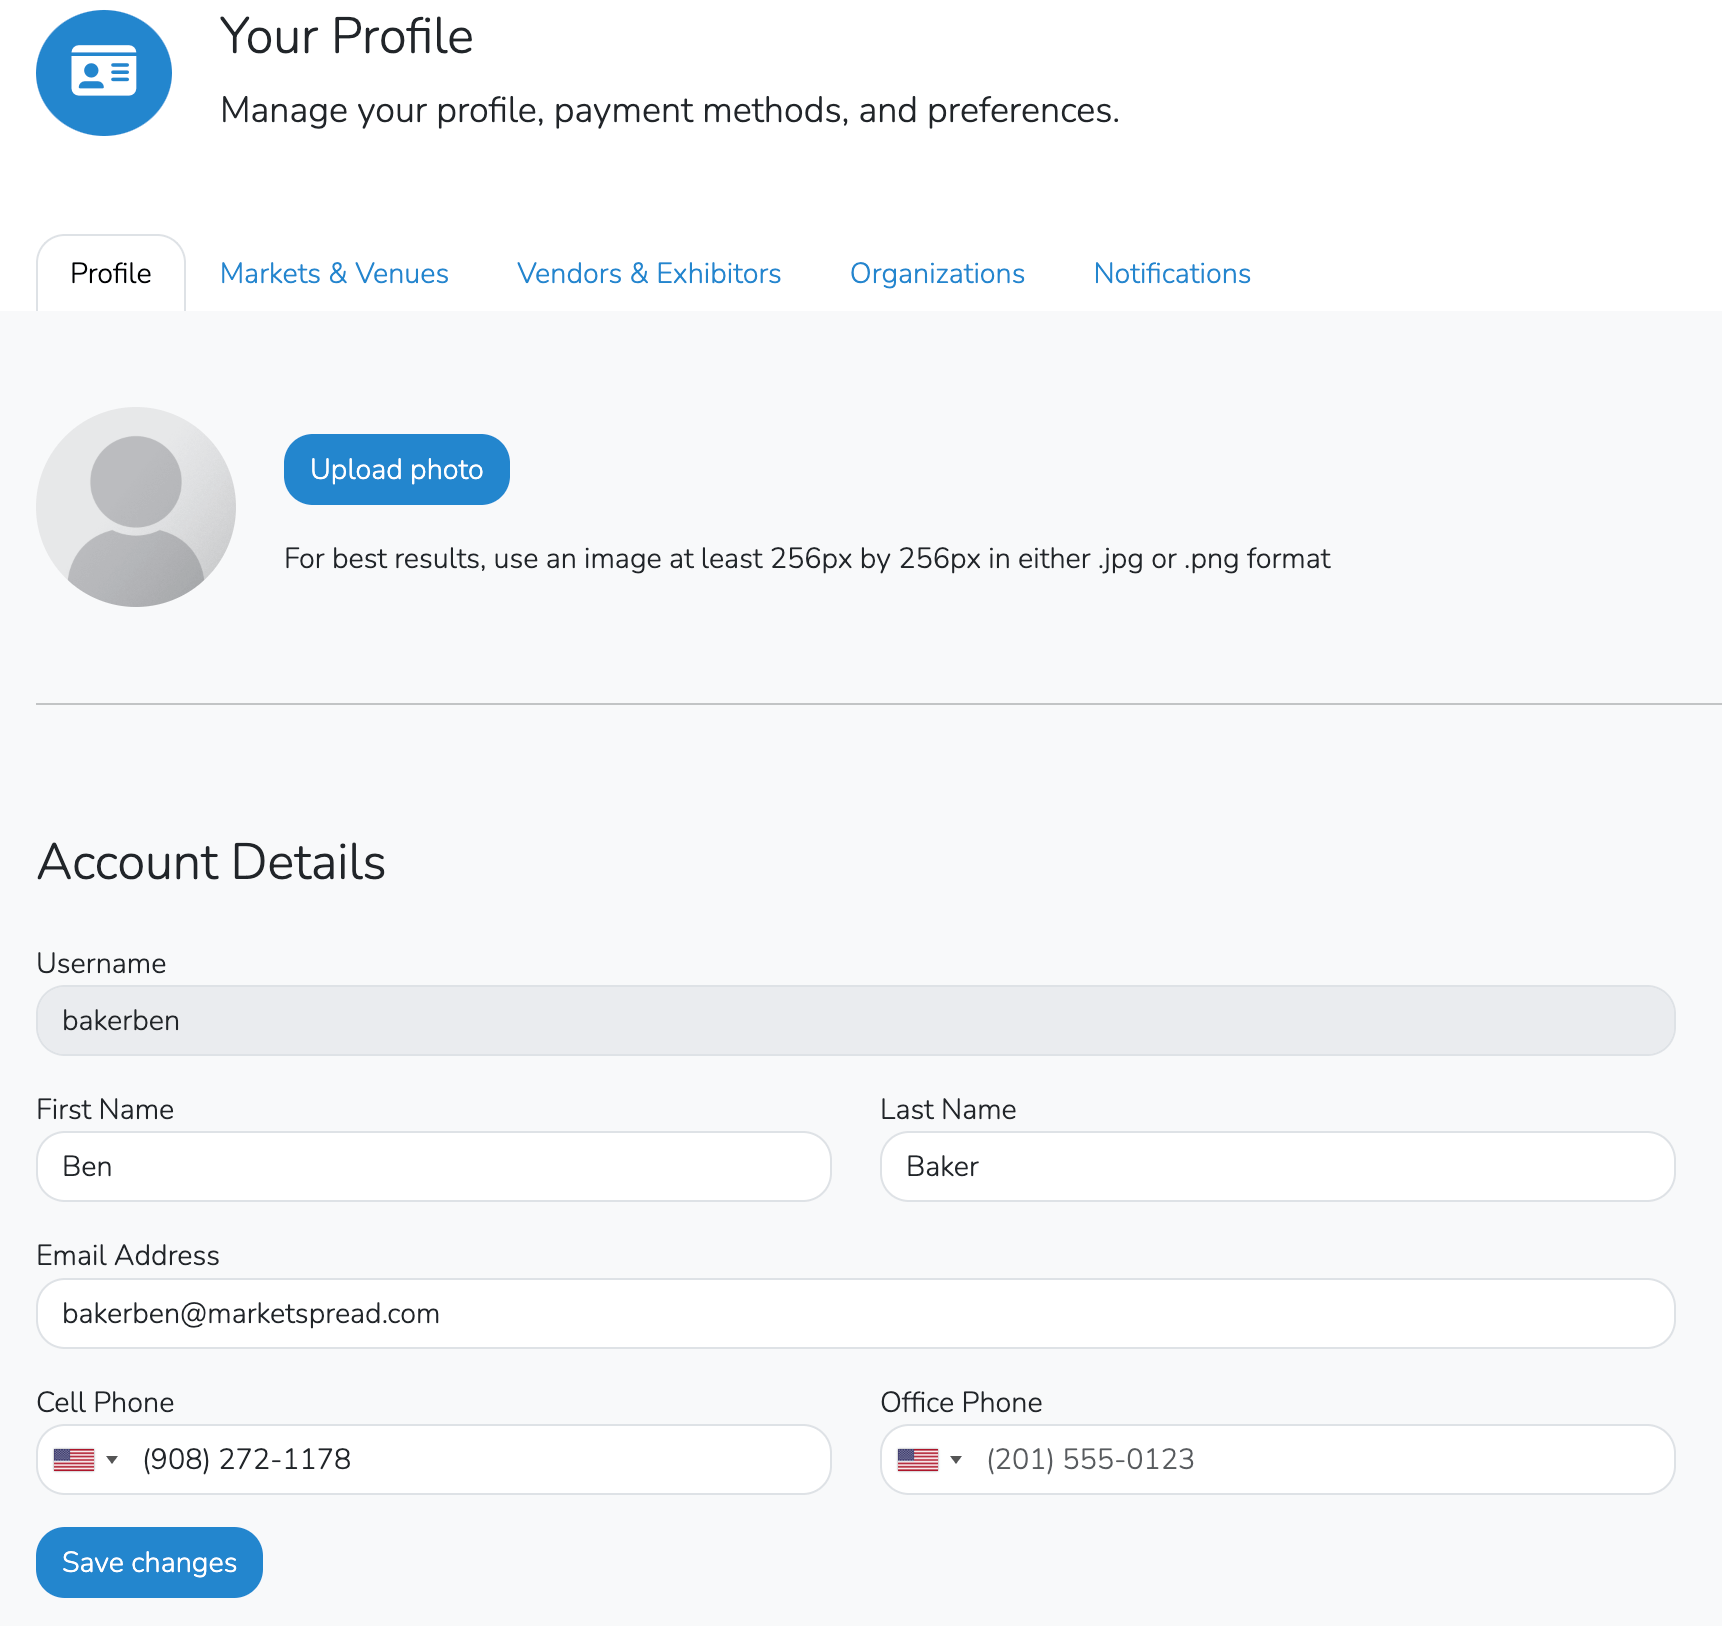Click the US flag in Cell Phone field
This screenshot has height=1626, width=1722.
74,1460
